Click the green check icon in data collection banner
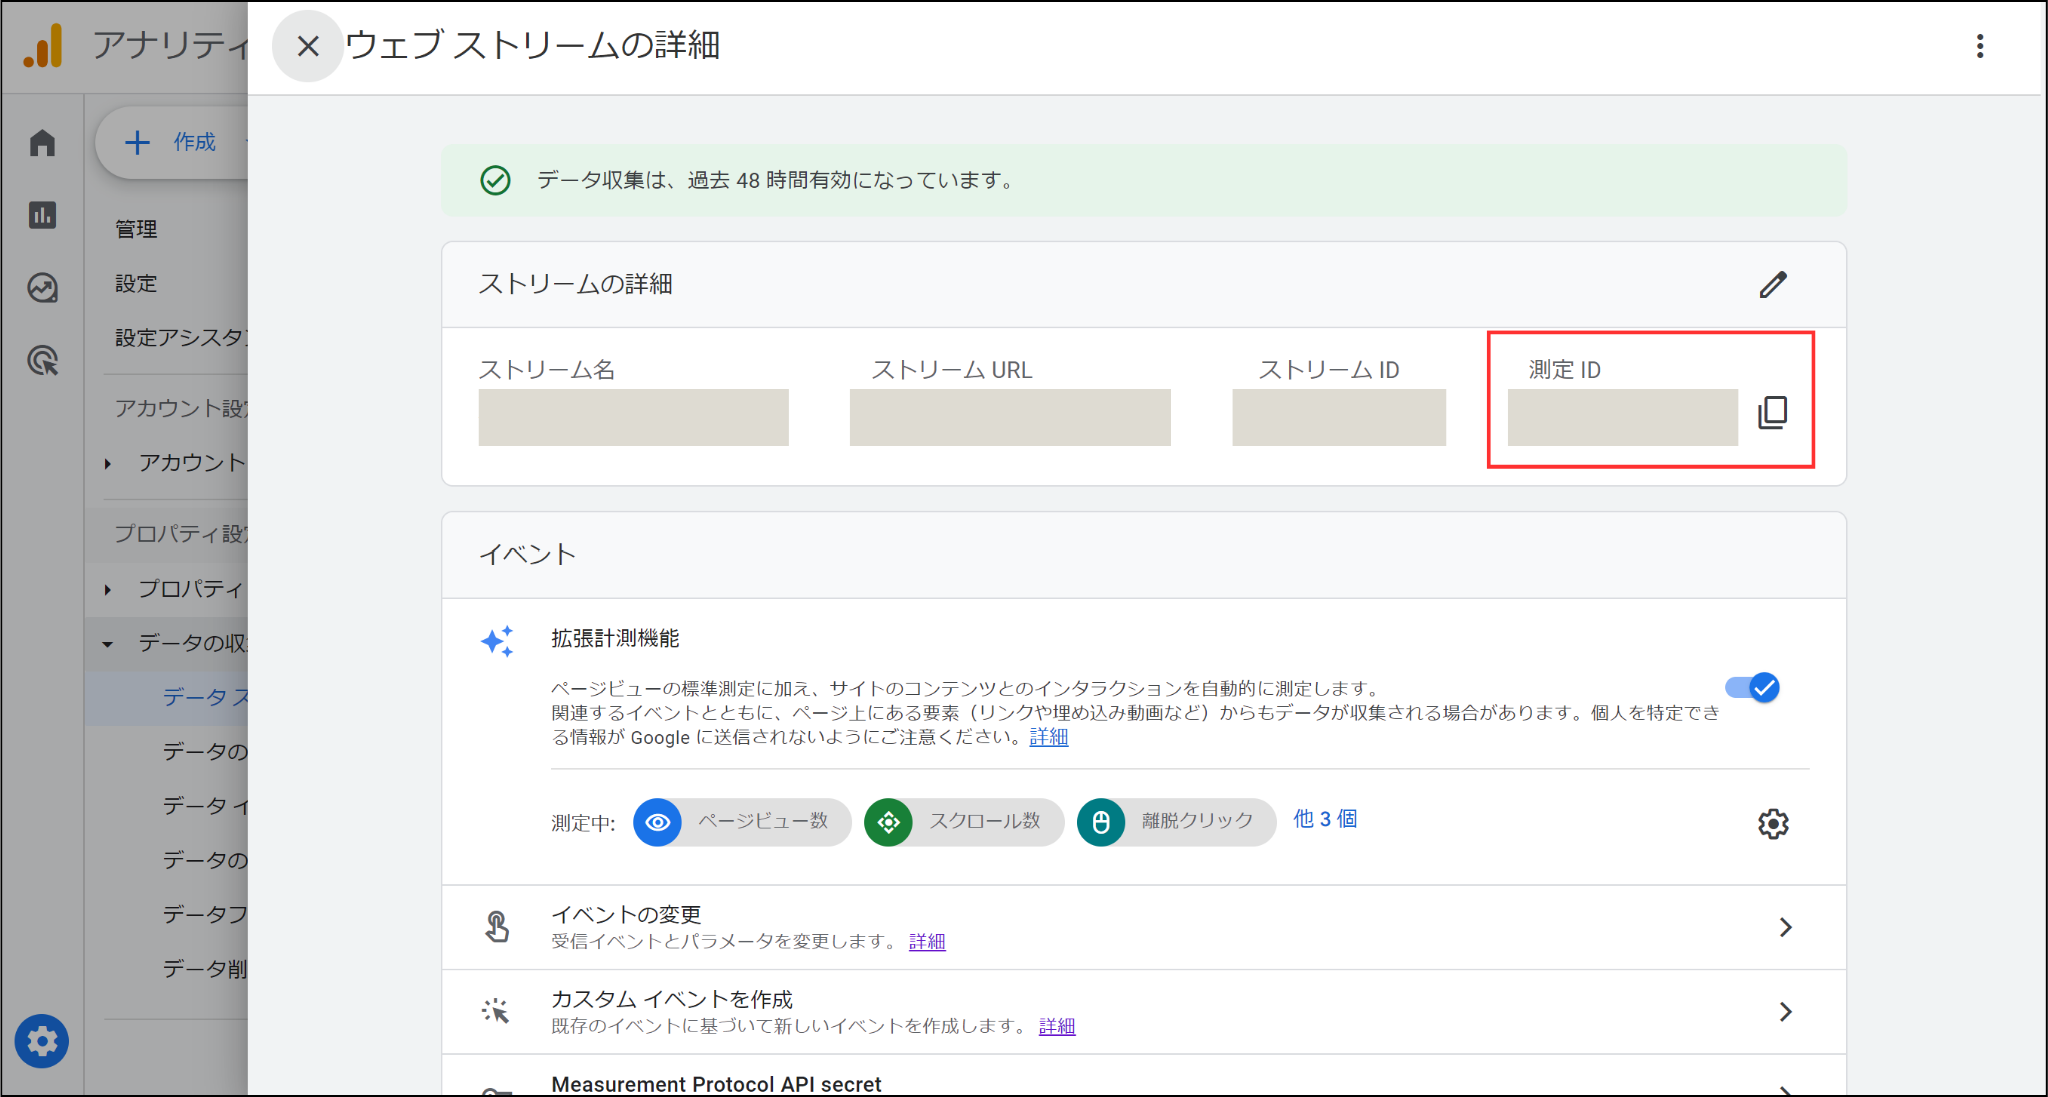Screen dimensions: 2048x1097 pos(495,180)
